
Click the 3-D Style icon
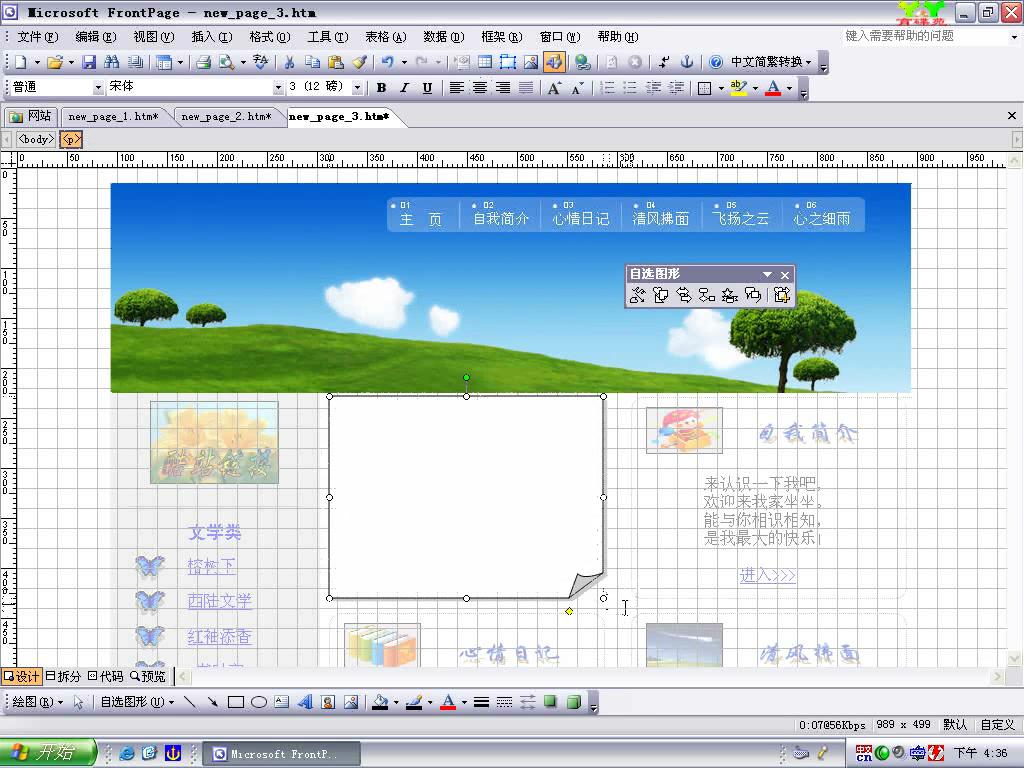(573, 702)
